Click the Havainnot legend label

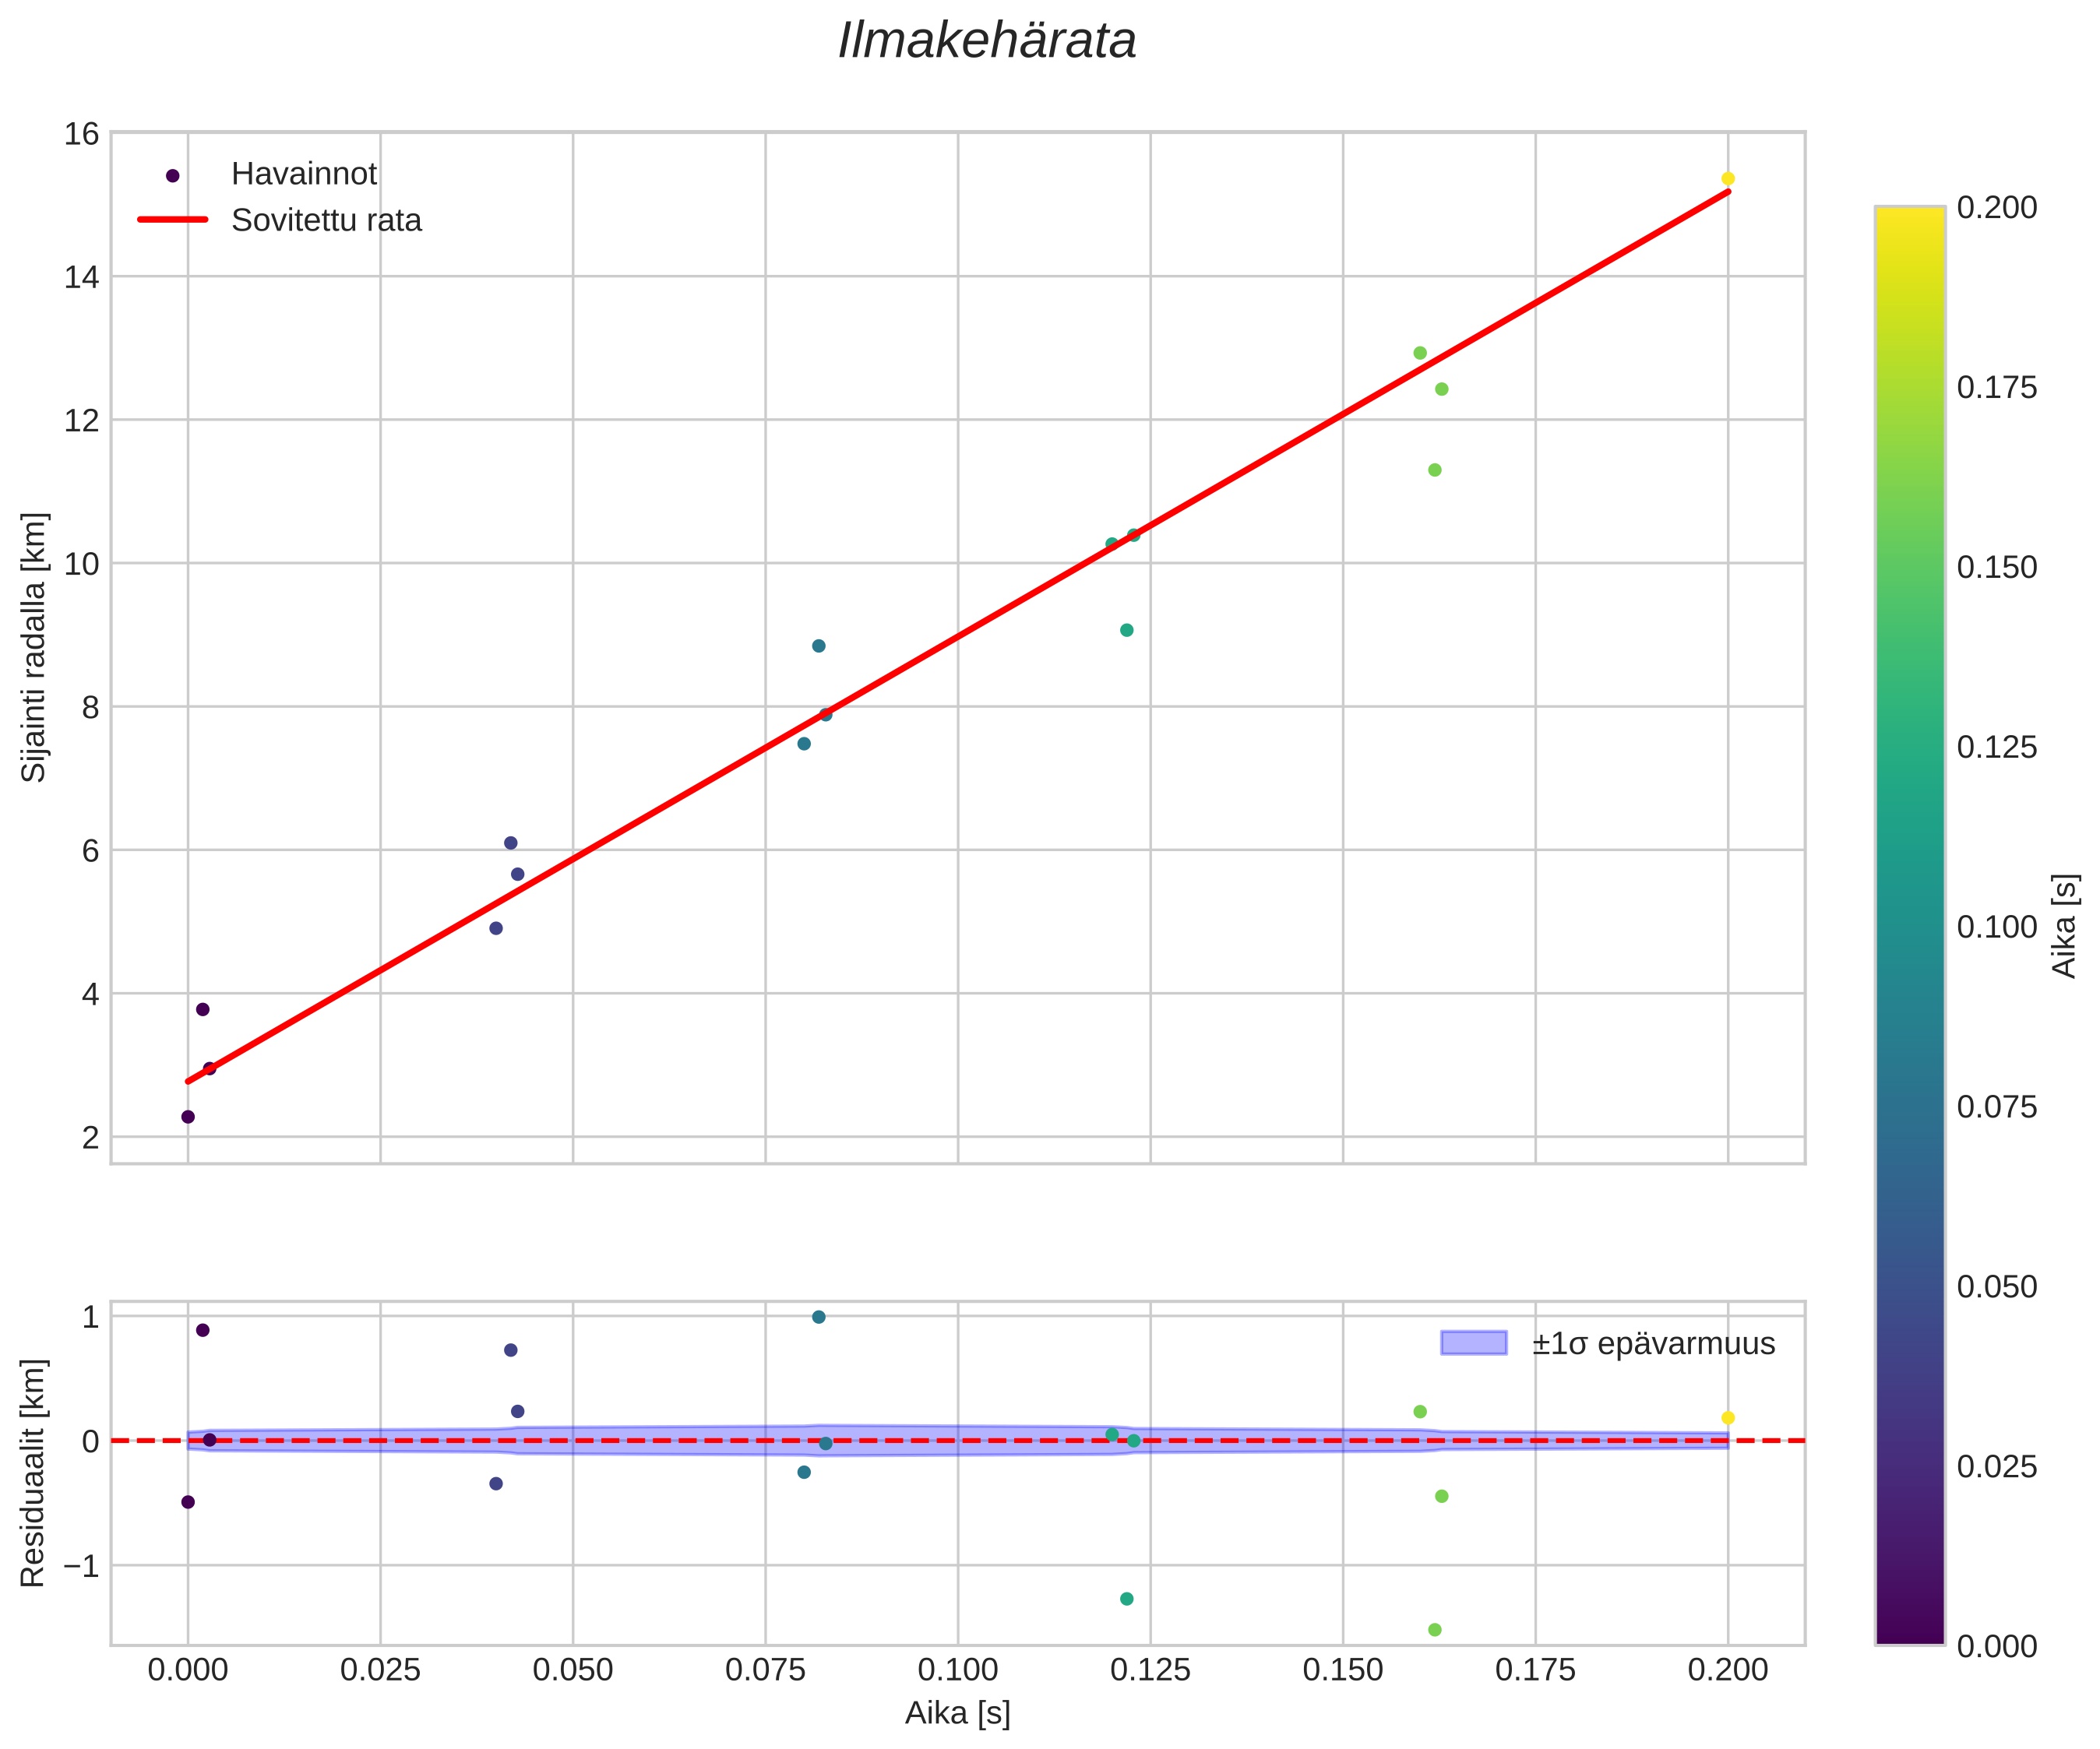(x=303, y=174)
